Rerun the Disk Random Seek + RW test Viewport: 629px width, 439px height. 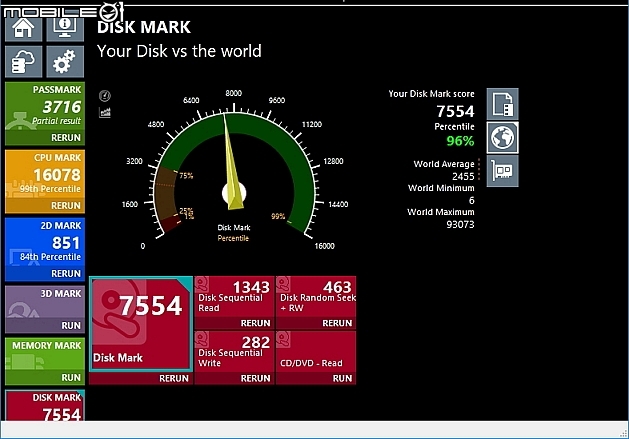(x=337, y=323)
